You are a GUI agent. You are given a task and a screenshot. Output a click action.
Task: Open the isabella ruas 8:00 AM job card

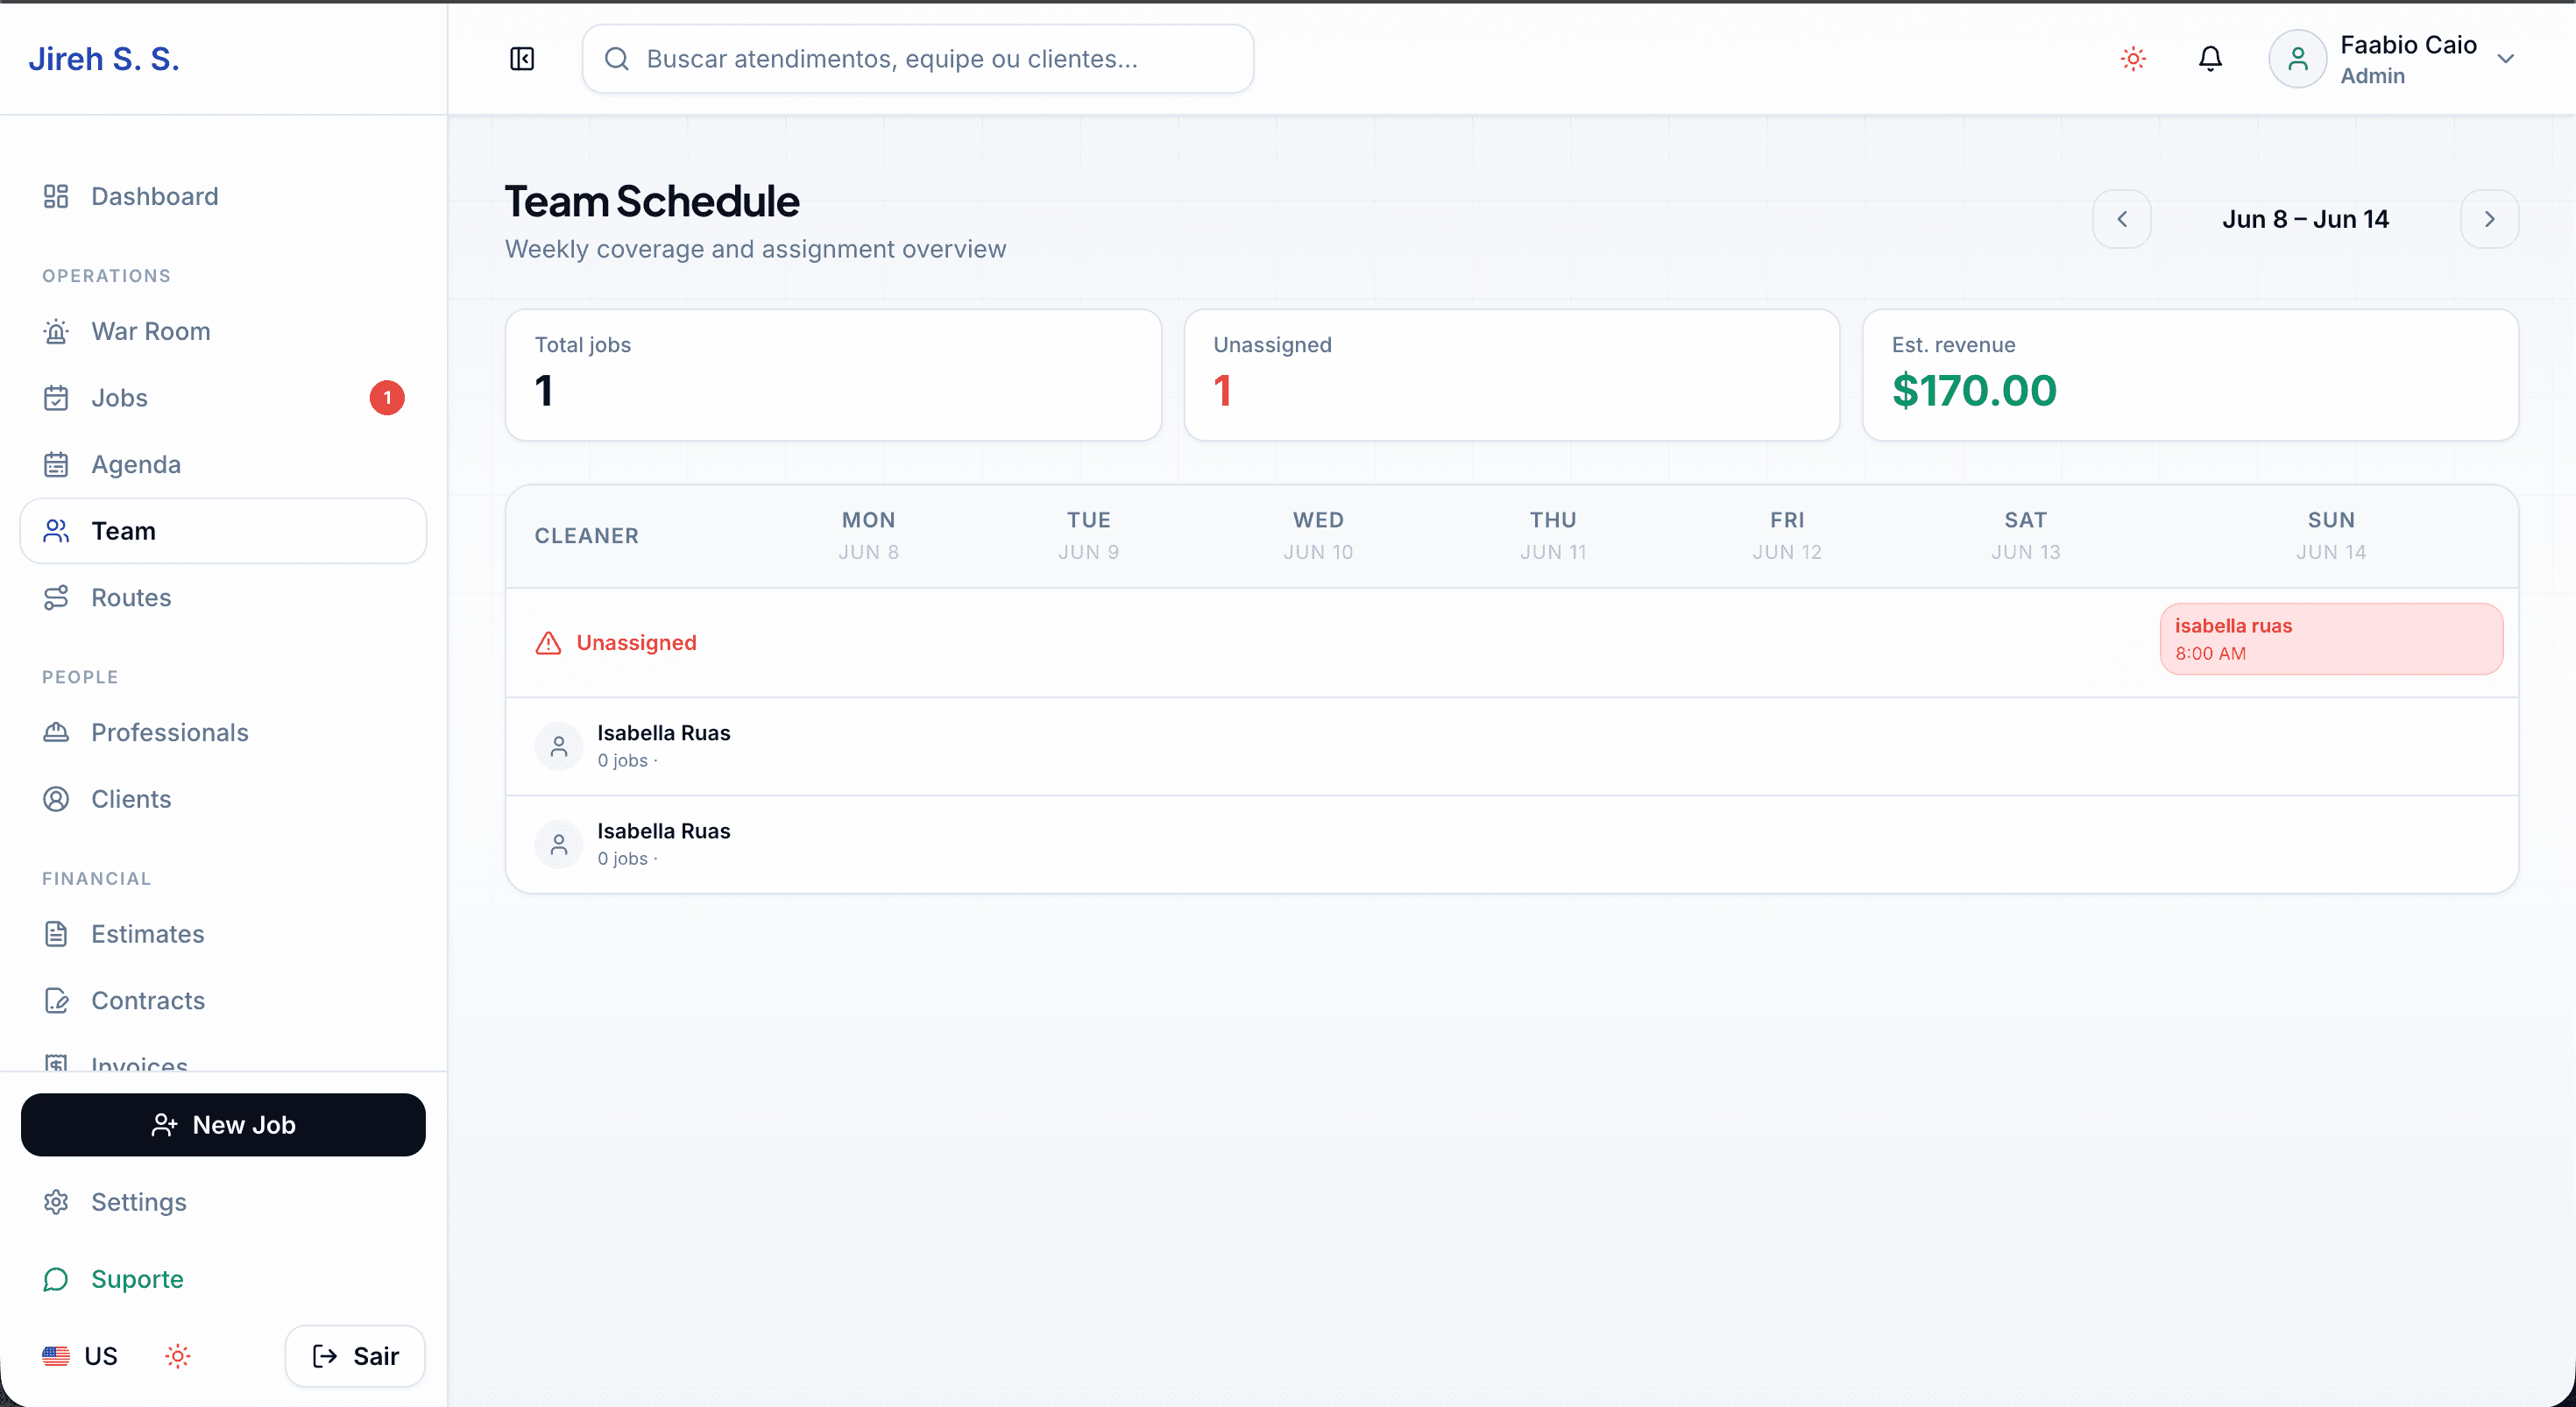[2331, 639]
